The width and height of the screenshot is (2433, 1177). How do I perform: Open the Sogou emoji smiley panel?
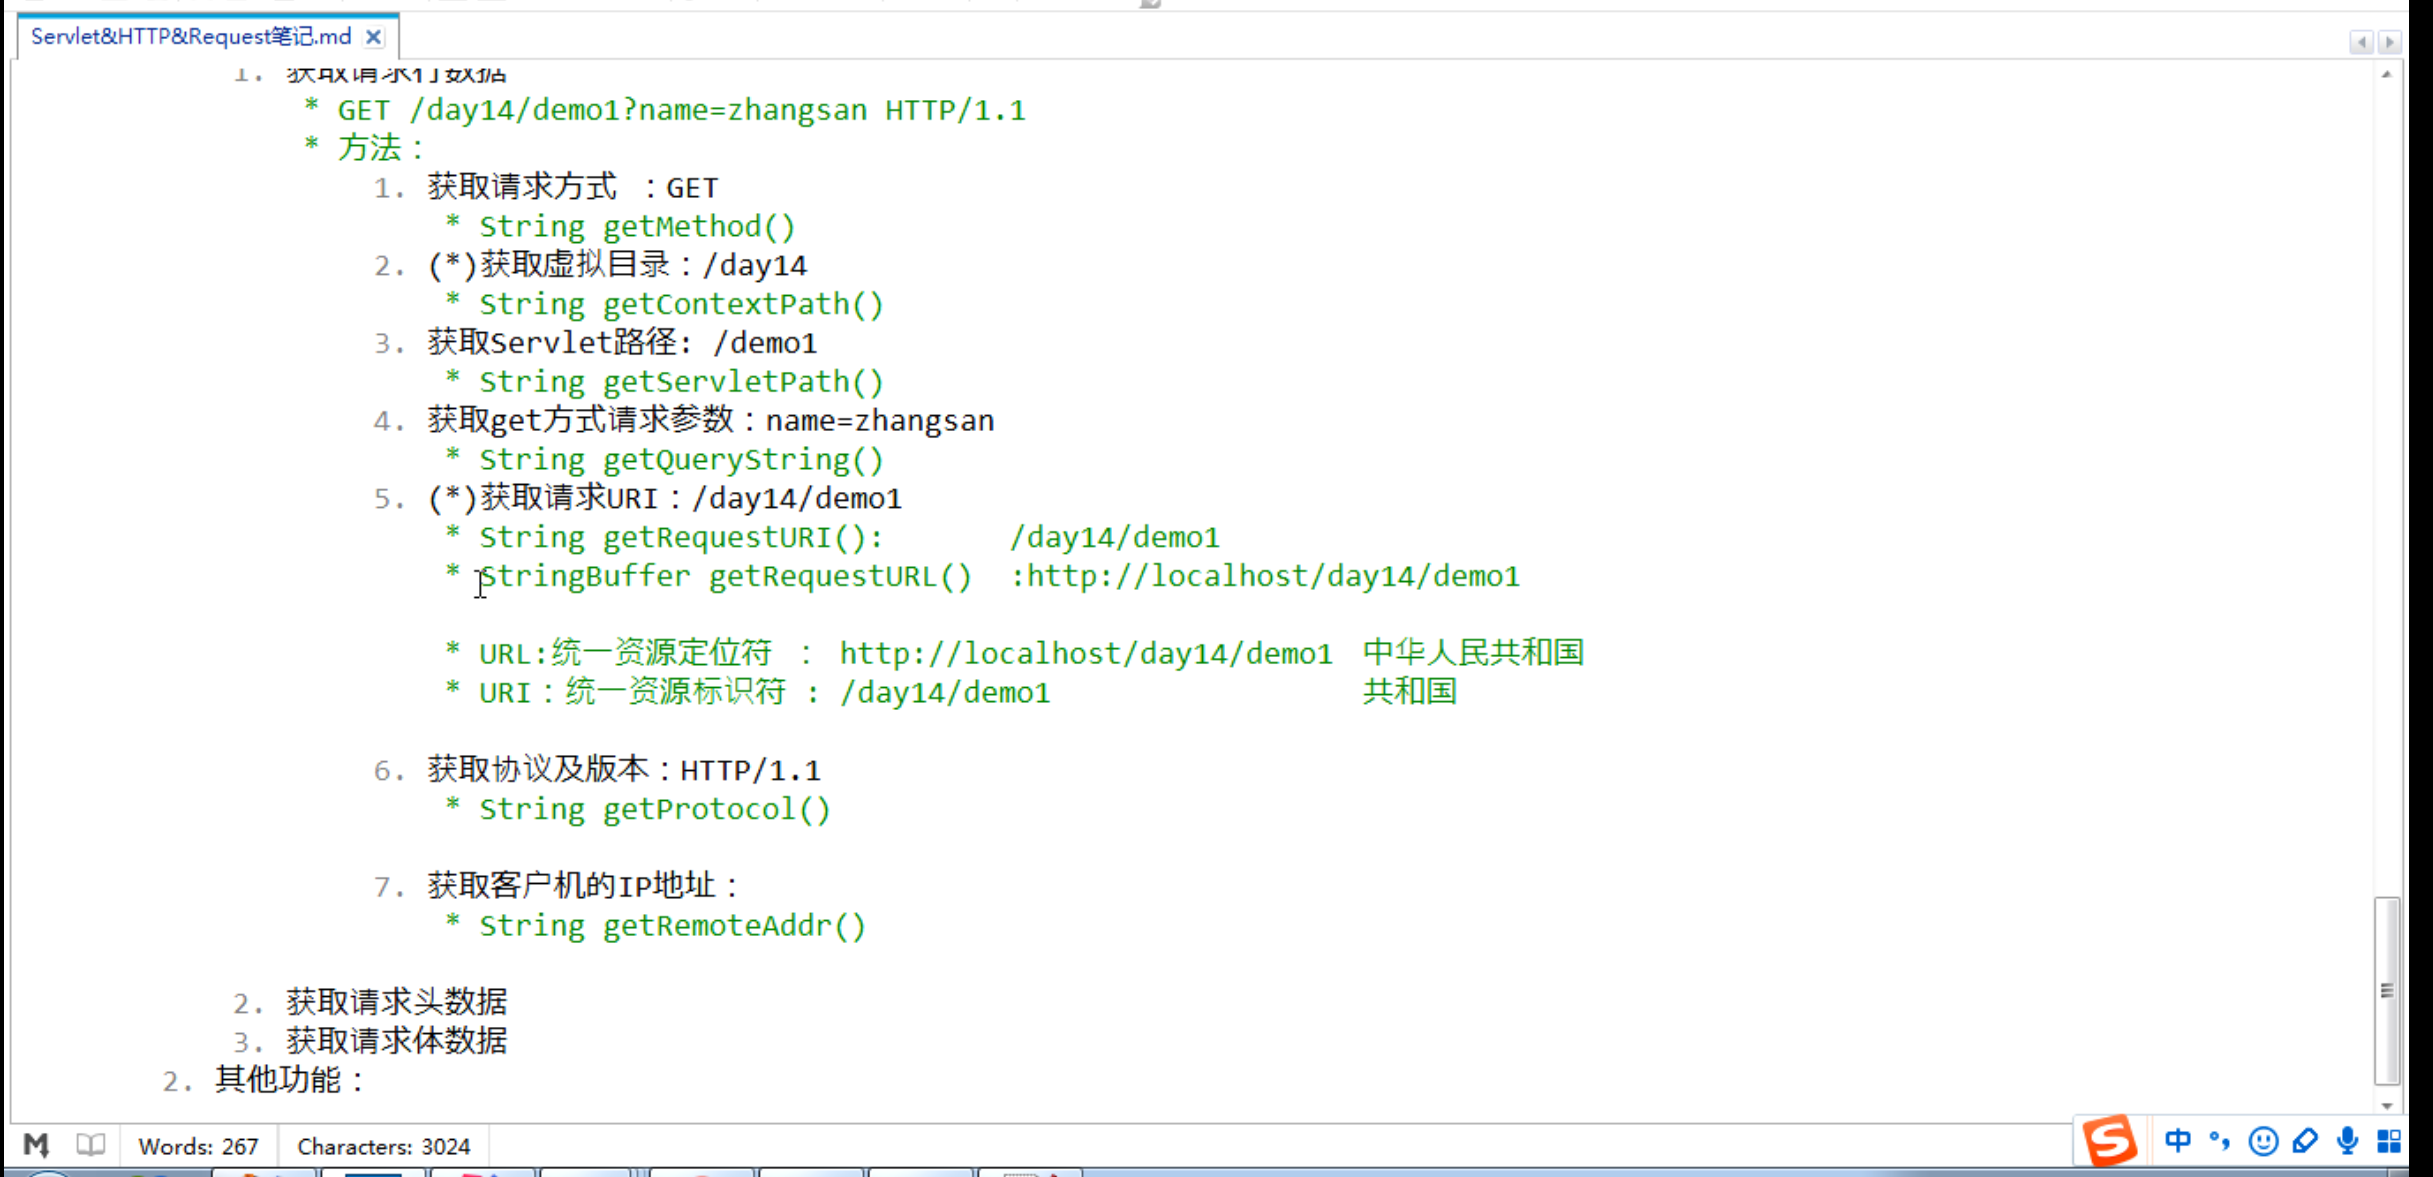(2262, 1141)
